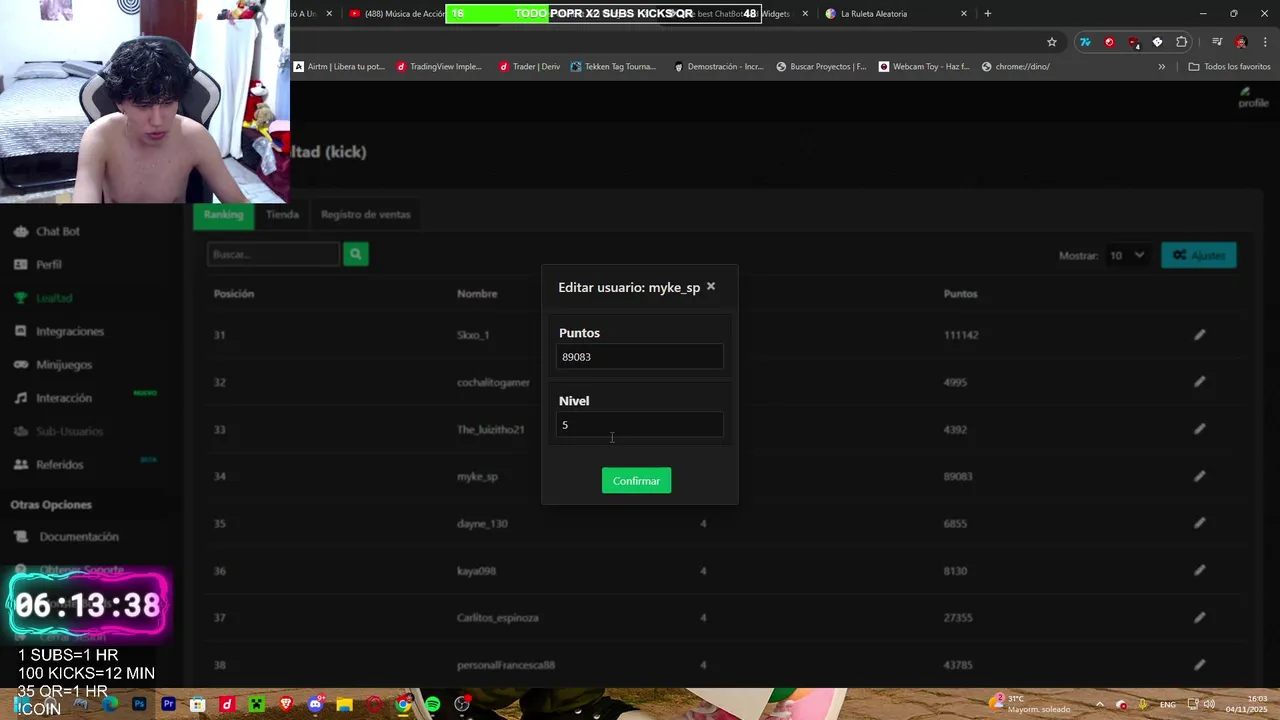Select the points value 43785
1280x720 pixels.
(958, 665)
